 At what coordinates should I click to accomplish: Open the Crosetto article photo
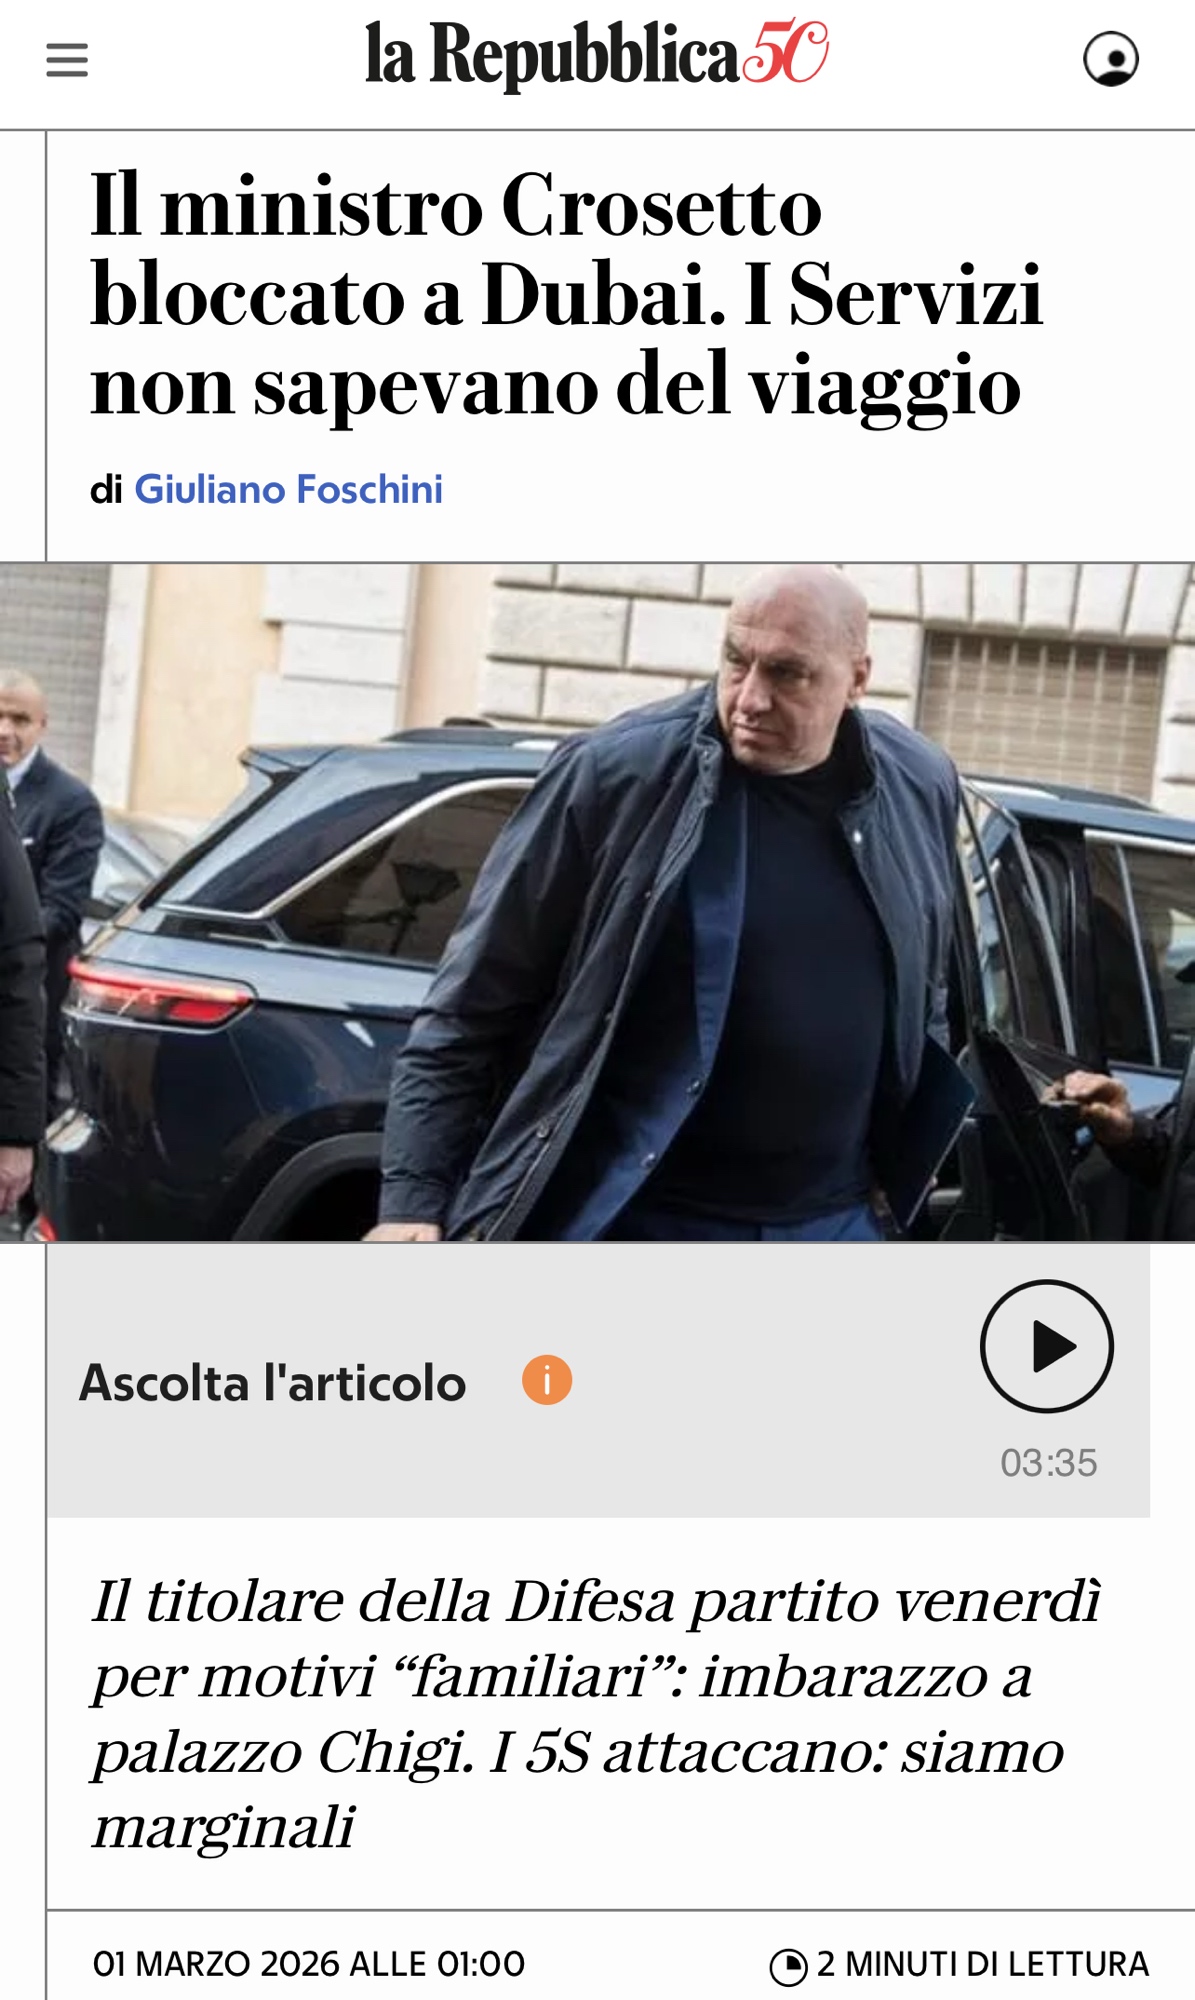click(x=597, y=902)
